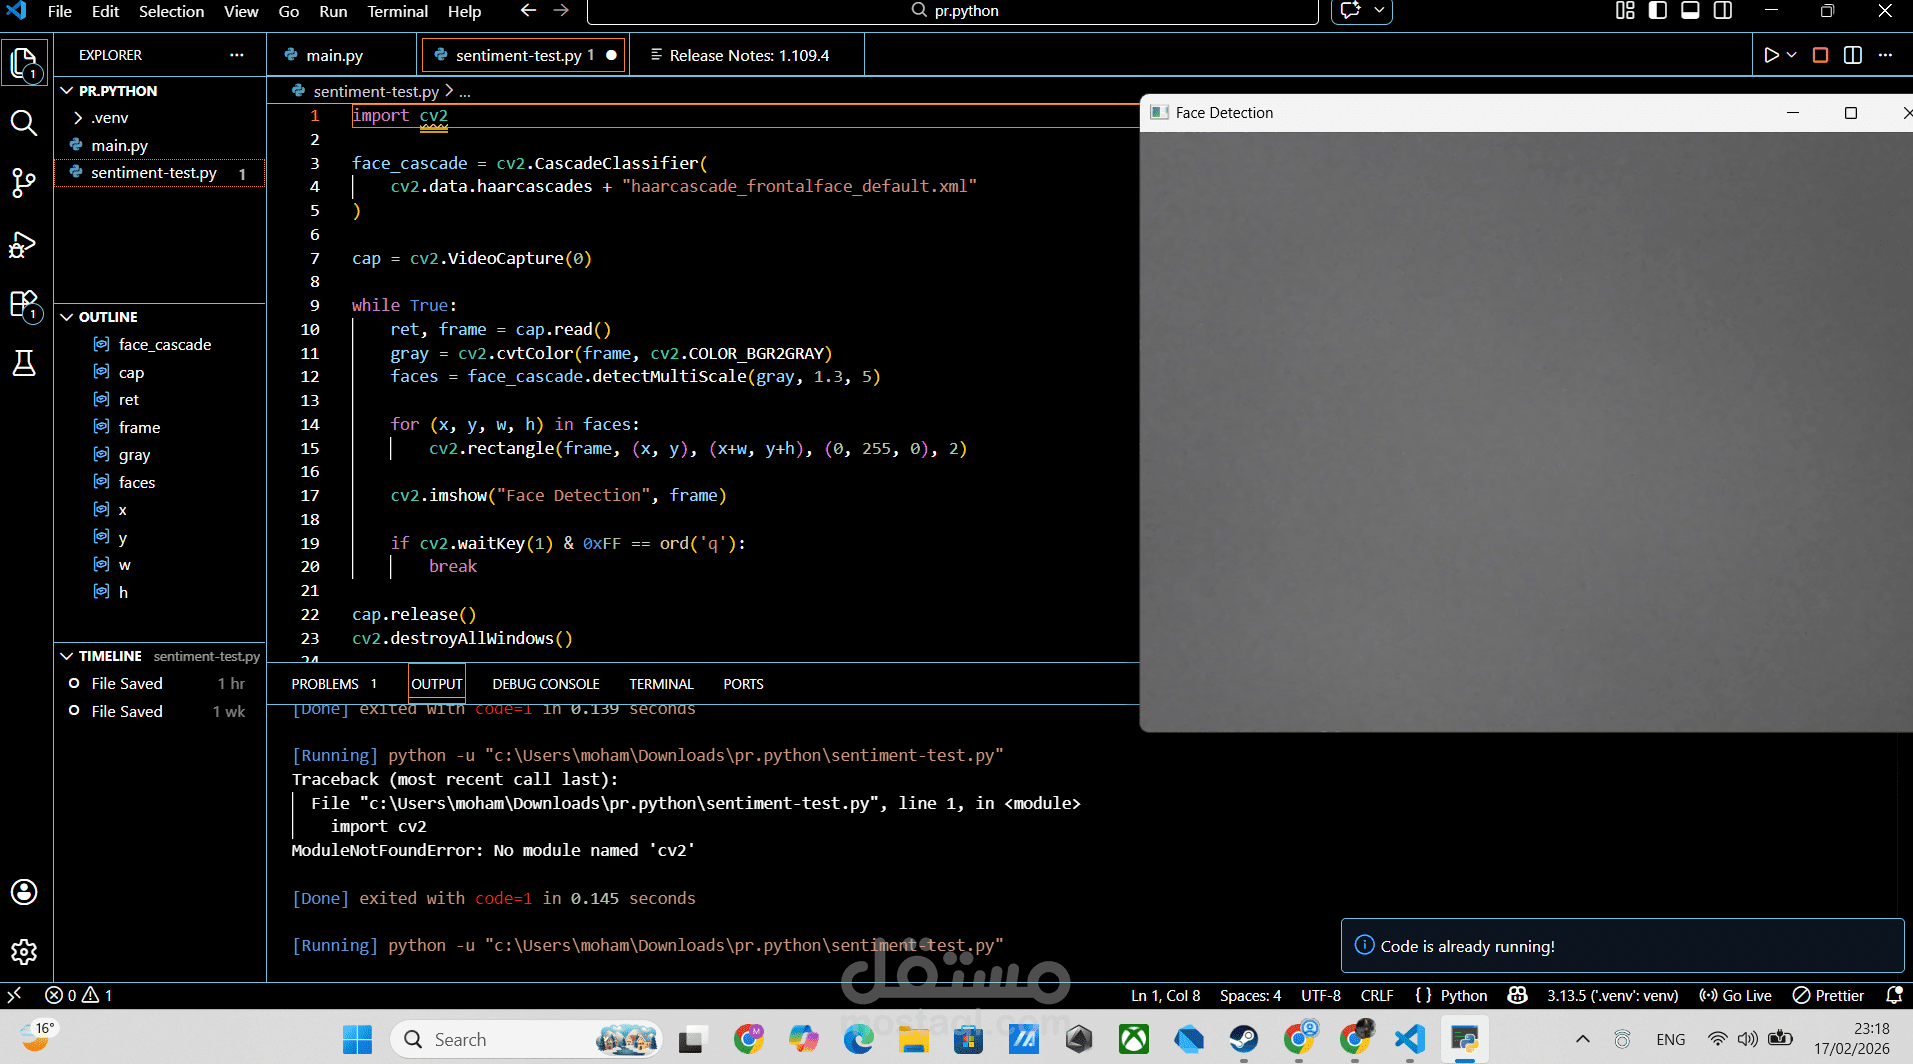This screenshot has width=1913, height=1064.
Task: Stop the running code with the stop icon
Action: [x=1821, y=55]
